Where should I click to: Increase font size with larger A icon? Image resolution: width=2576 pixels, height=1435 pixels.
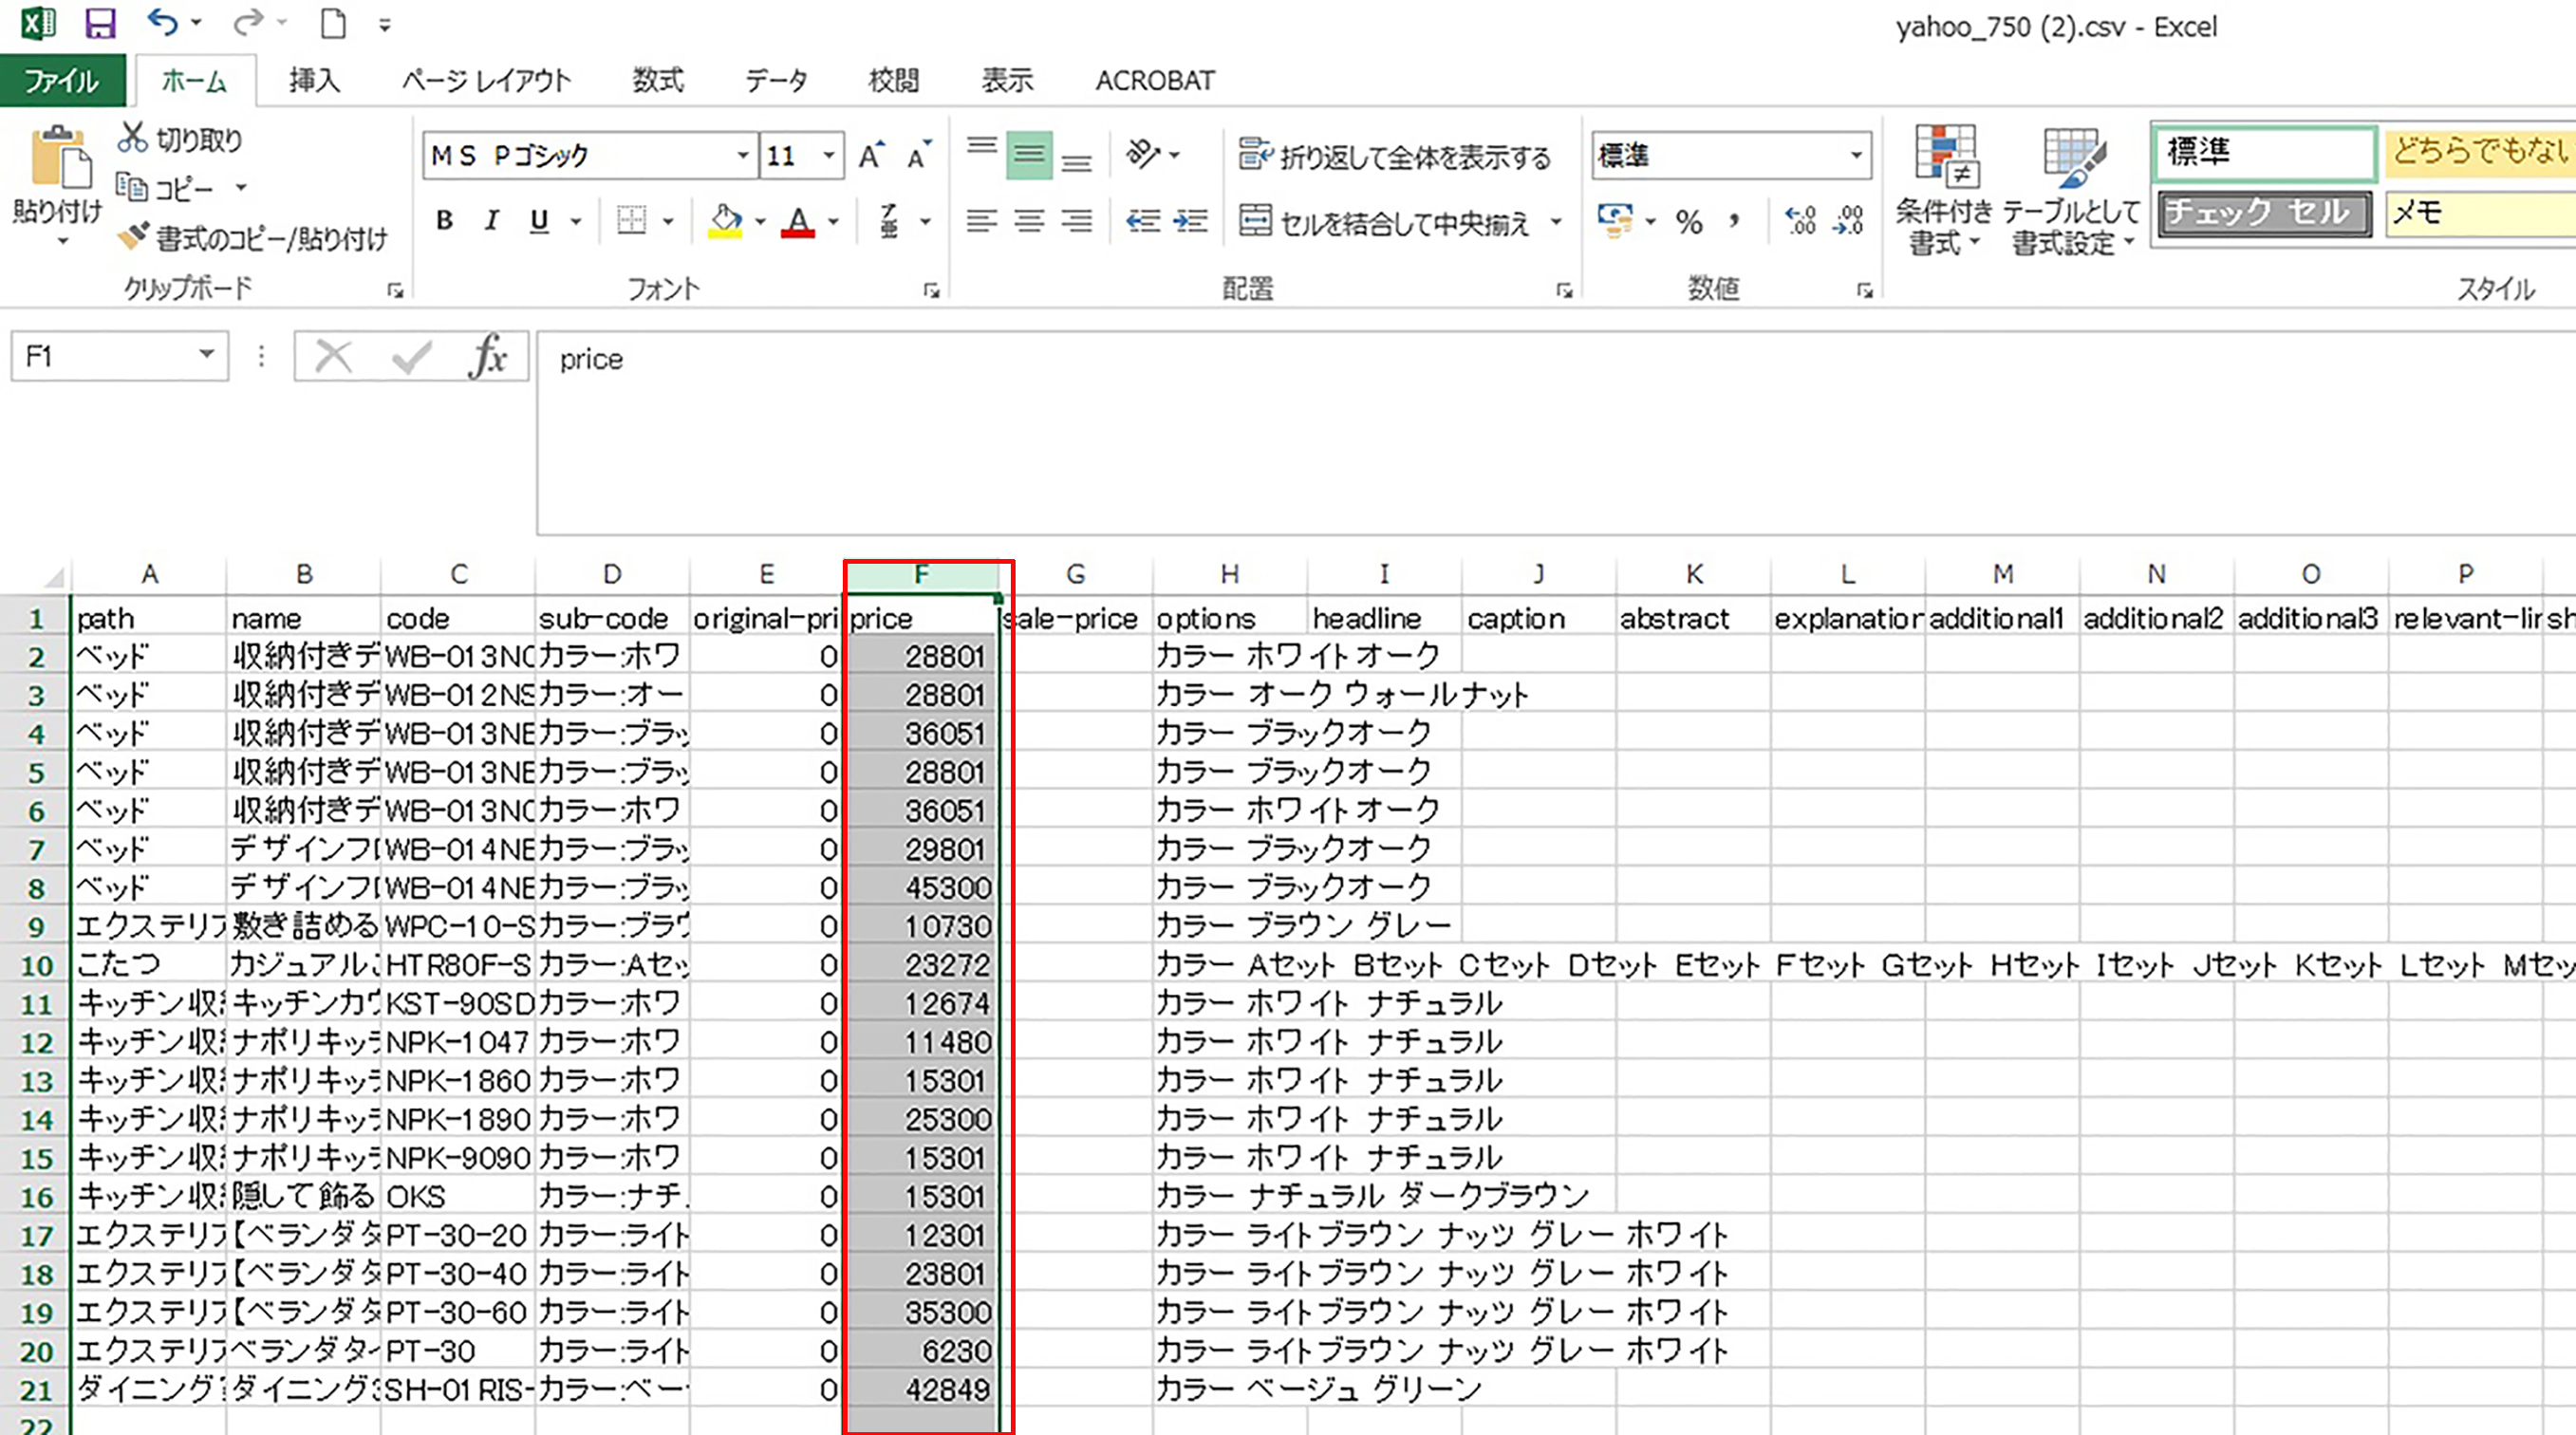(x=871, y=156)
